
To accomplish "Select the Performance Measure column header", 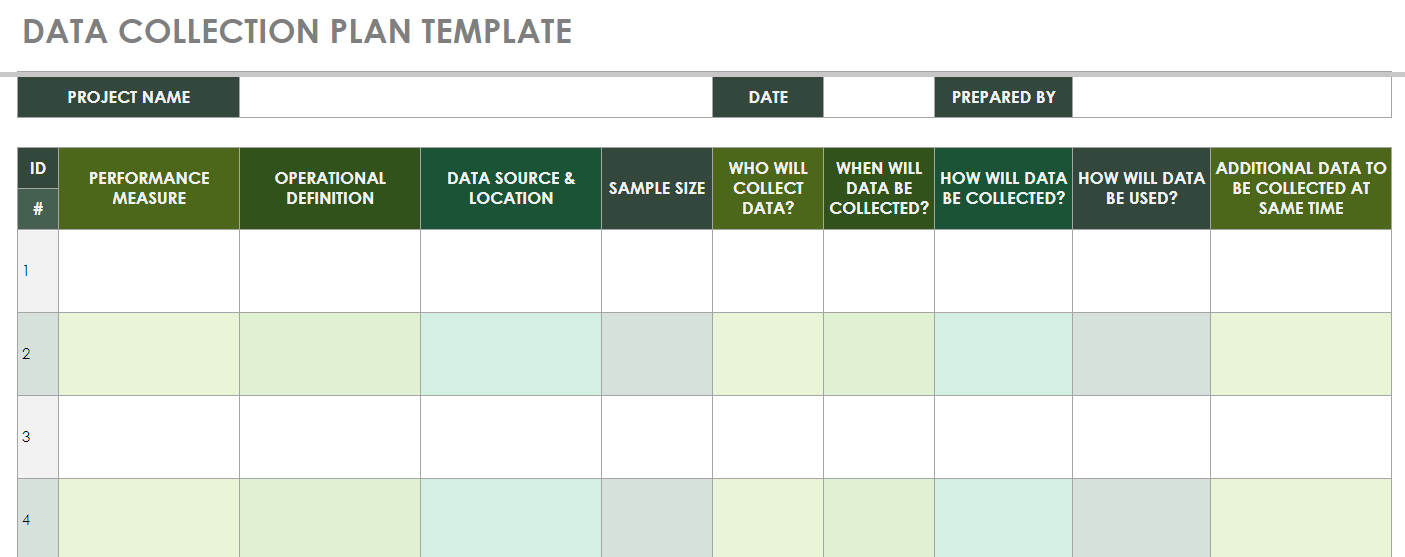I will coord(149,188).
